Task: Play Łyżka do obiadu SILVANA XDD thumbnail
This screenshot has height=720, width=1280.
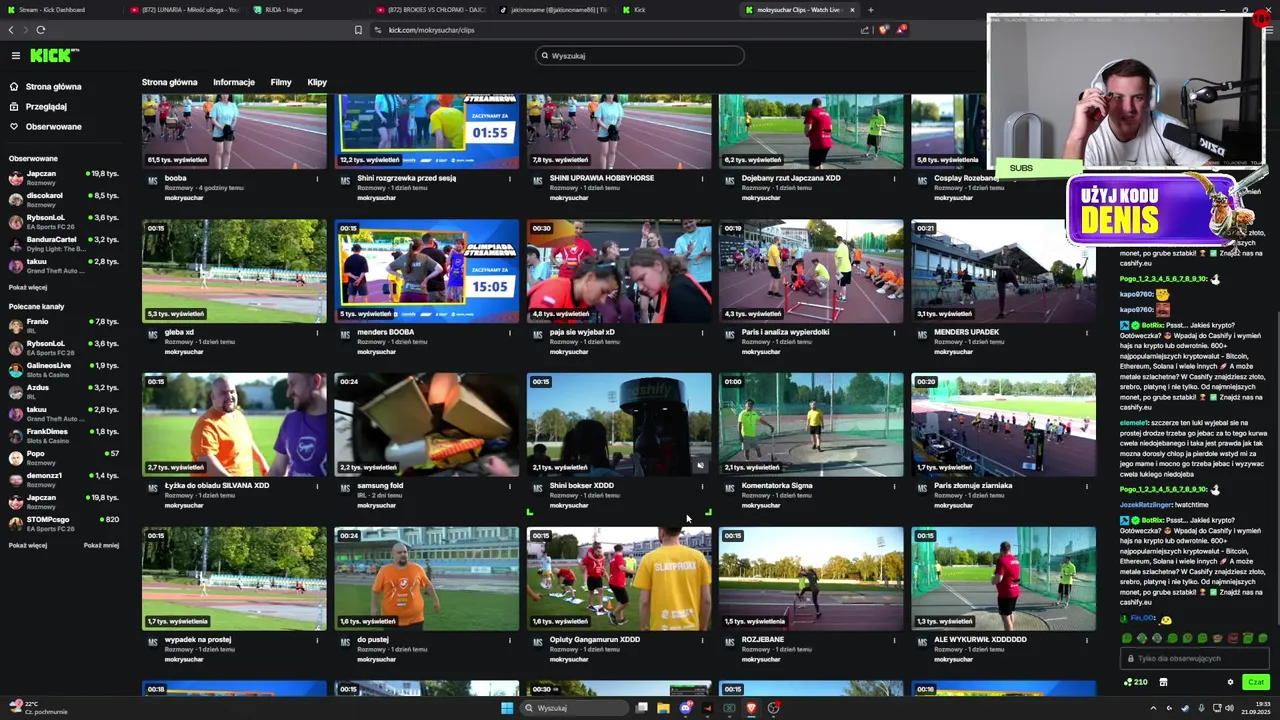Action: coord(234,425)
